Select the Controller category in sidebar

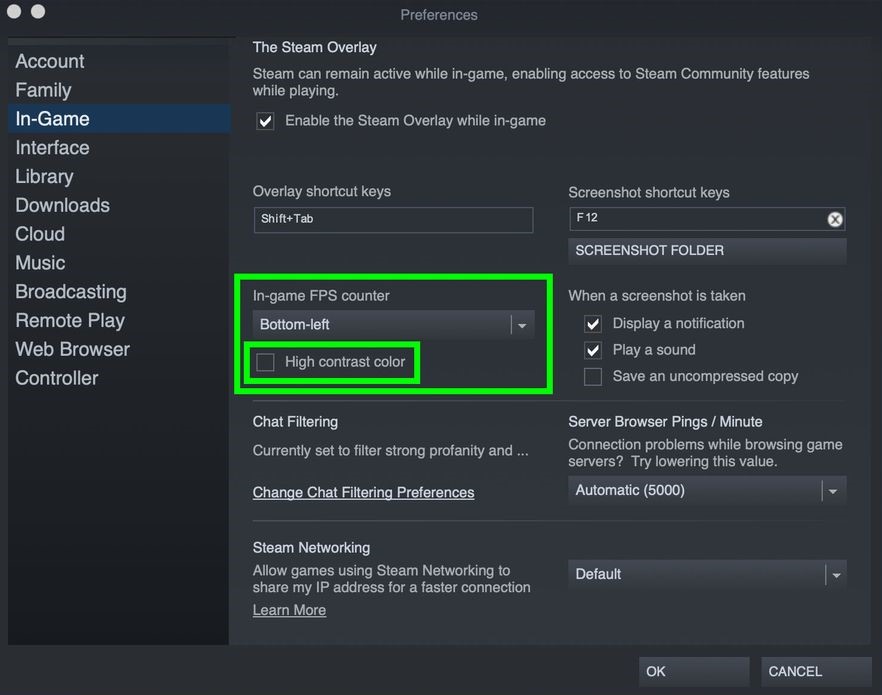pyautogui.click(x=56, y=379)
